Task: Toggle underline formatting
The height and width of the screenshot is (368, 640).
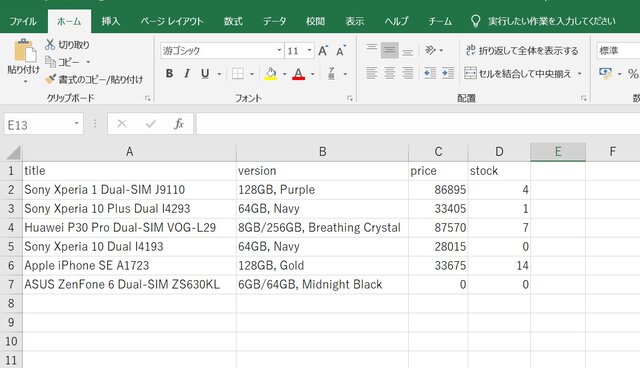Action: 205,74
